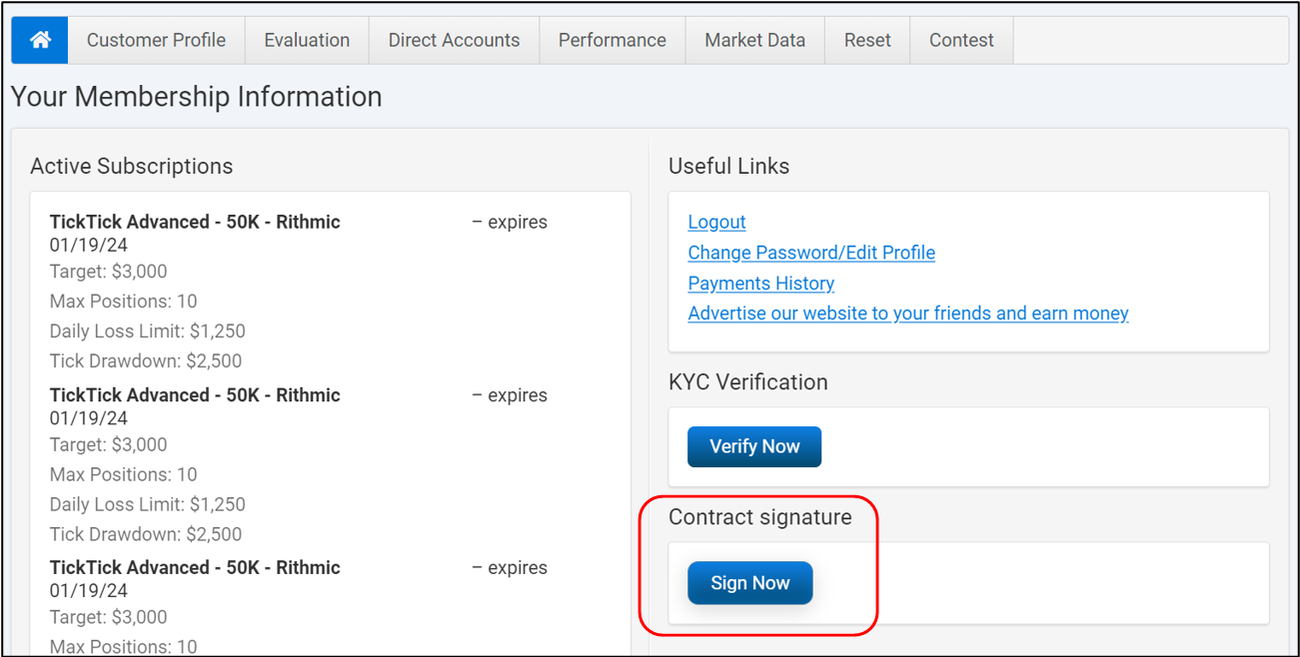The image size is (1300, 657).
Task: Click the Advertise our website link
Action: (908, 313)
